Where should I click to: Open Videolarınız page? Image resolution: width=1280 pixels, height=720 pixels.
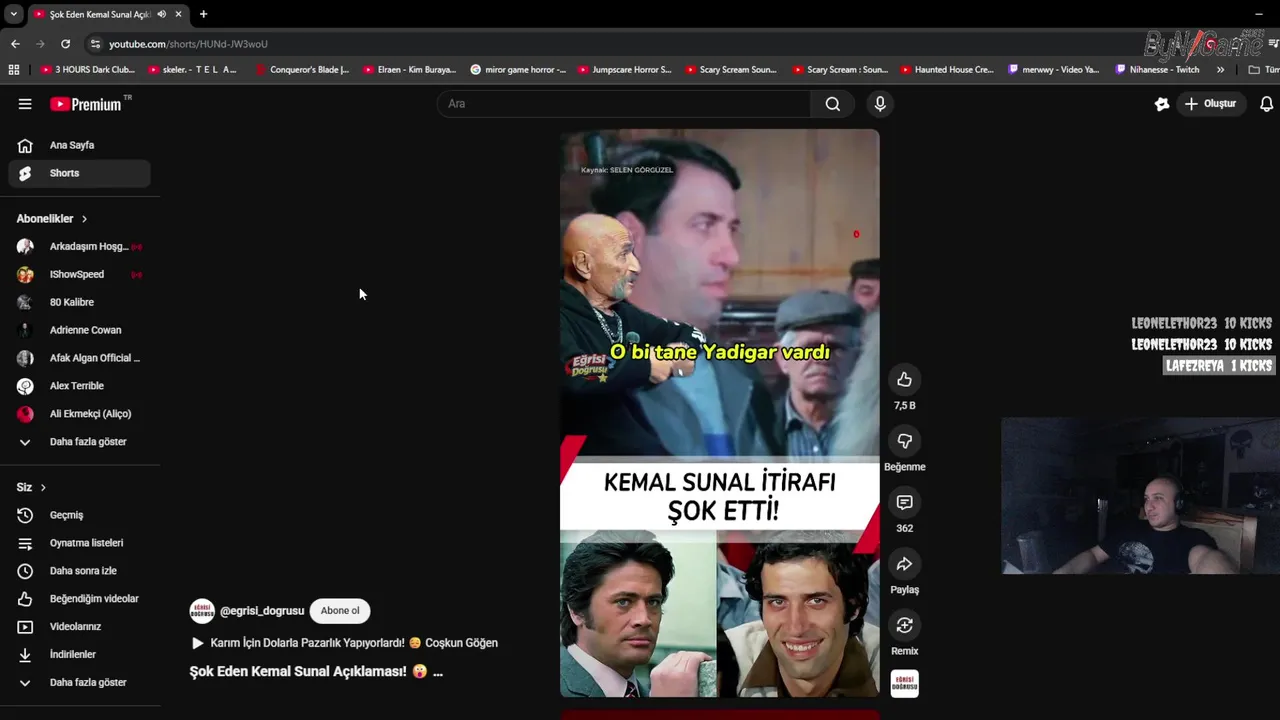[x=80, y=627]
